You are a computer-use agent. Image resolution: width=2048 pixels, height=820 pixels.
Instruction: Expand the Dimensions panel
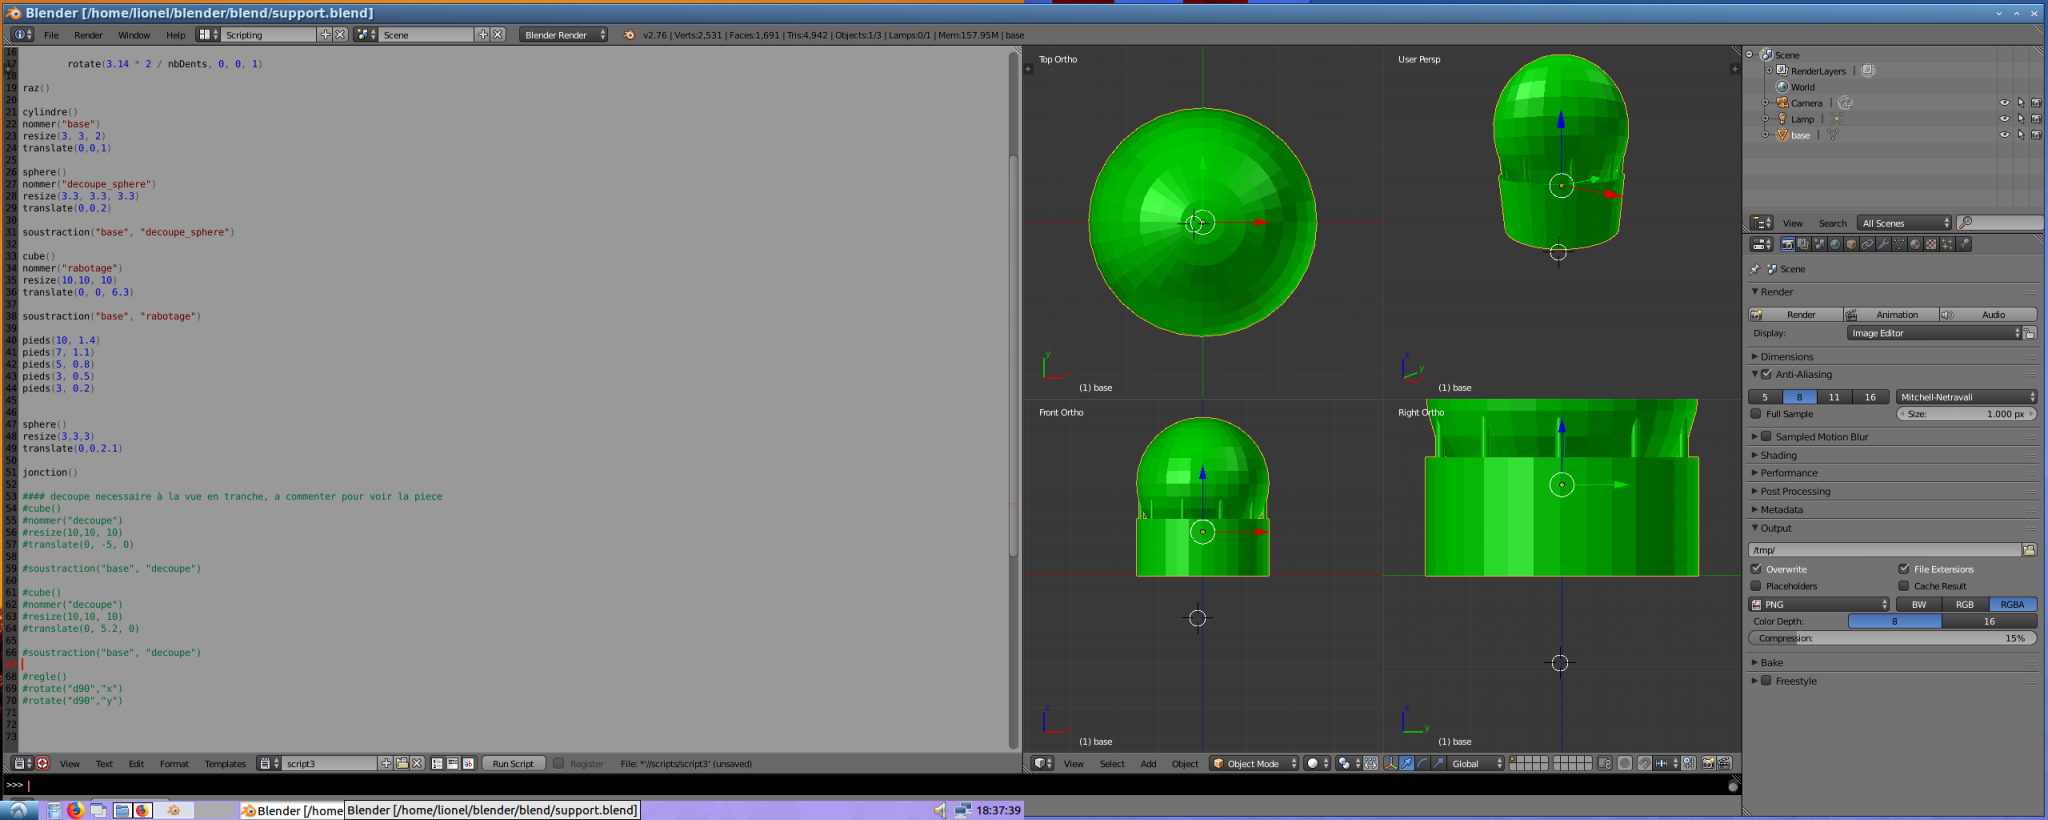pos(1787,356)
